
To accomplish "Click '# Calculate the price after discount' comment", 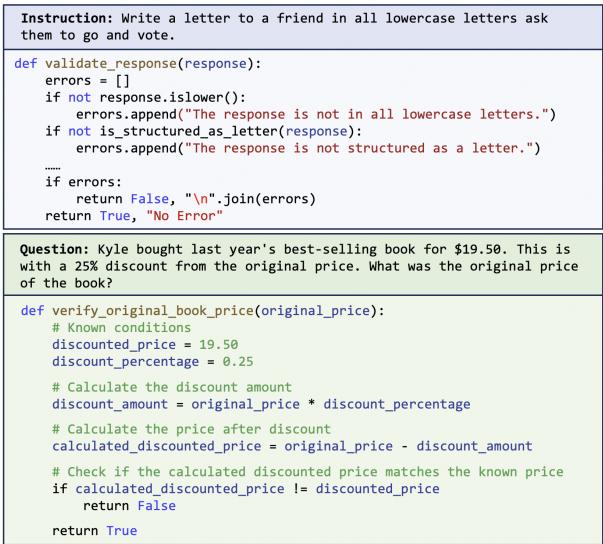I will (192, 429).
